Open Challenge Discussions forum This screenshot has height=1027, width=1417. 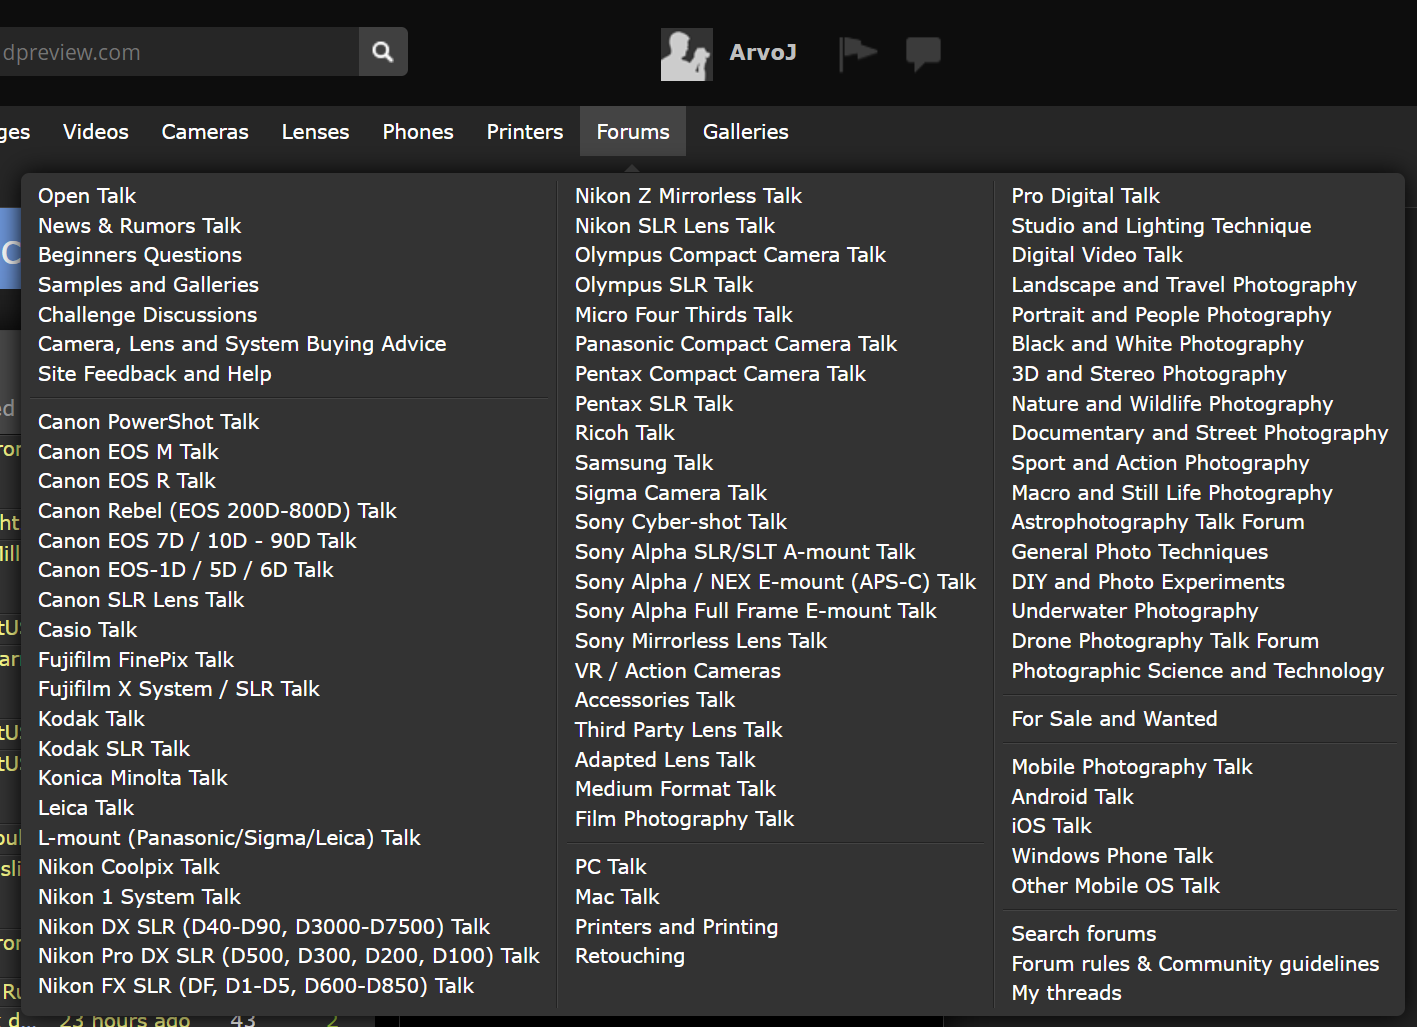148,315
